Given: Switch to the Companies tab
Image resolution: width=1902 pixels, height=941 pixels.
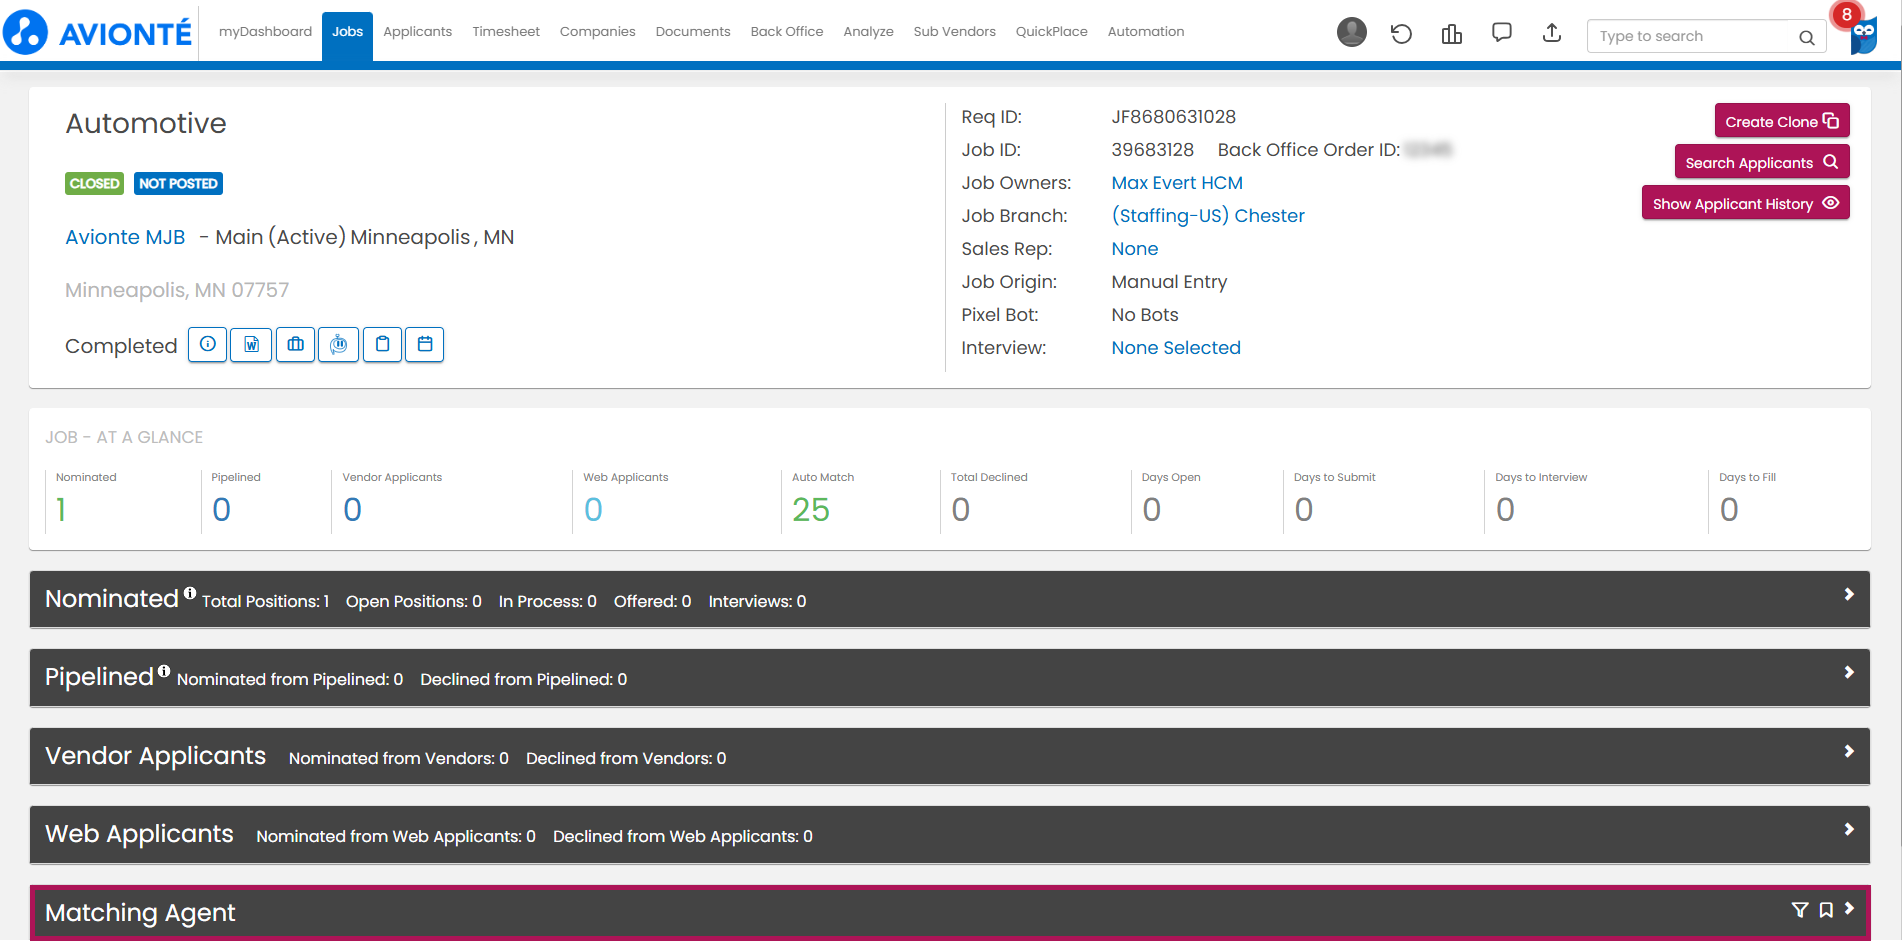Looking at the screenshot, I should (597, 32).
